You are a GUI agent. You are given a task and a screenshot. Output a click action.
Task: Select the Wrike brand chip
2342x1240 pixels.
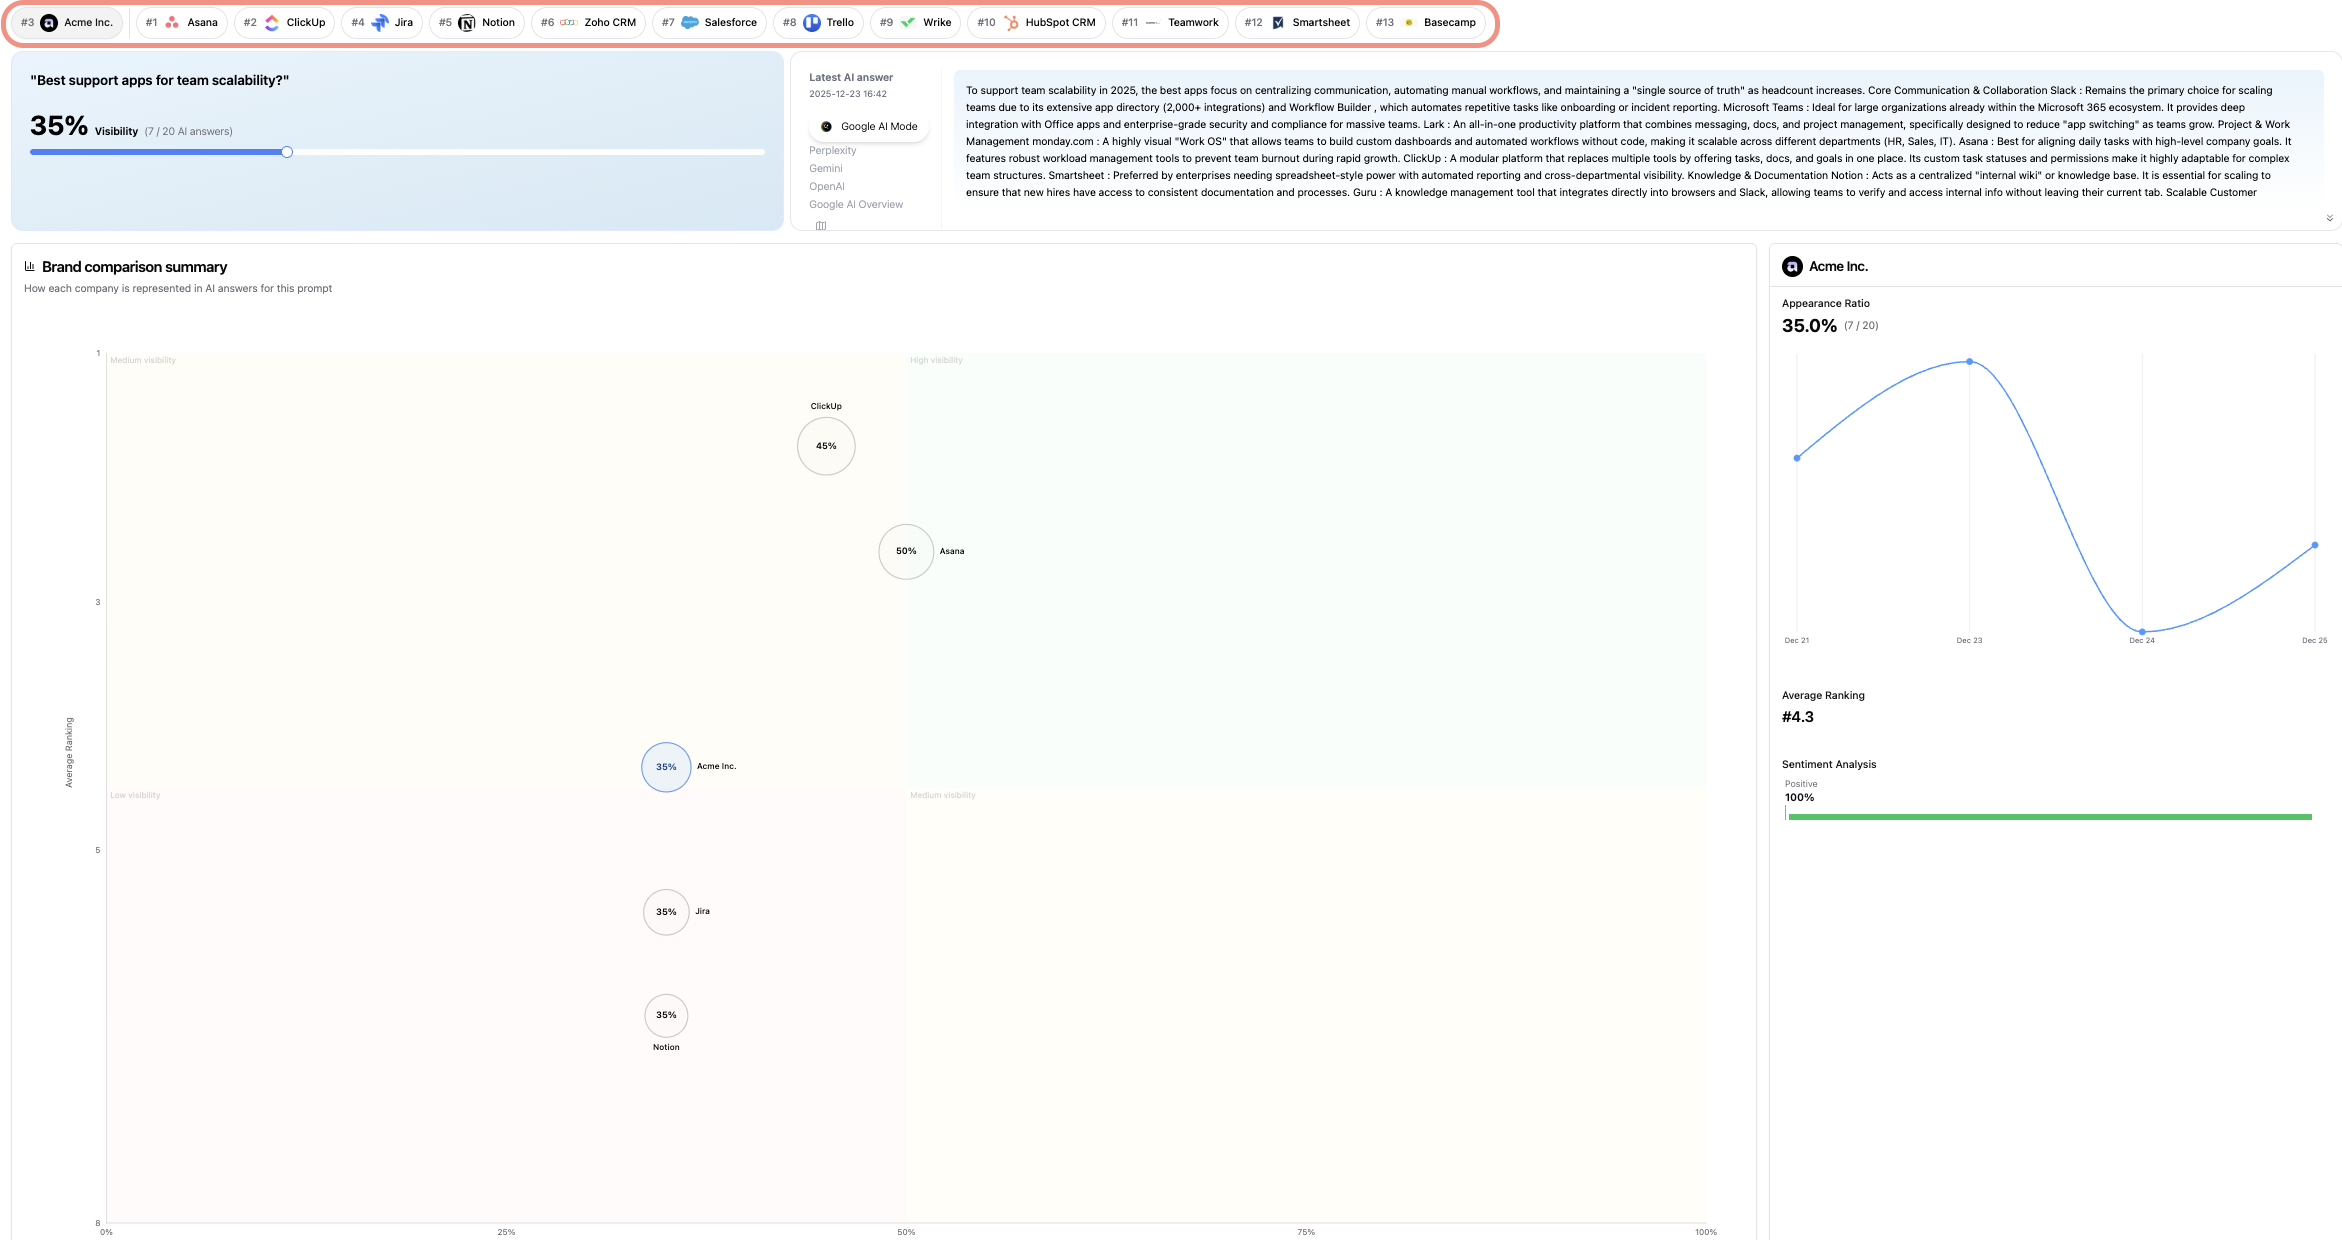[915, 22]
